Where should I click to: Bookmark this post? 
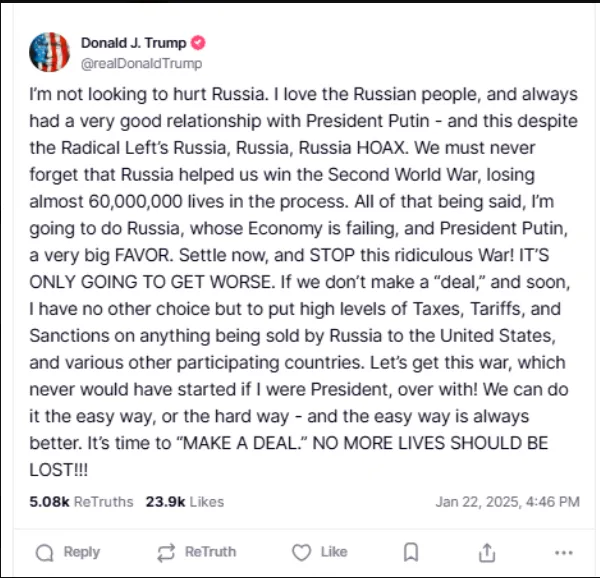410,552
